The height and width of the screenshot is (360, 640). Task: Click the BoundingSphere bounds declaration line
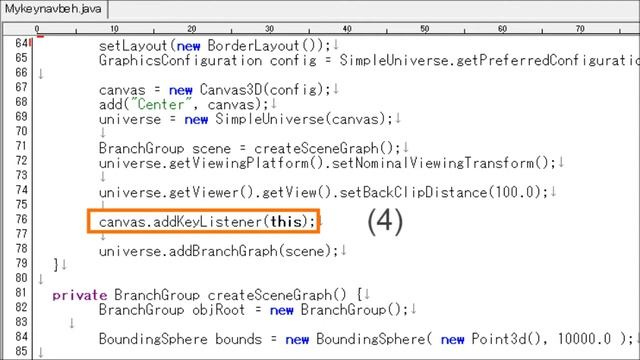click(x=366, y=339)
